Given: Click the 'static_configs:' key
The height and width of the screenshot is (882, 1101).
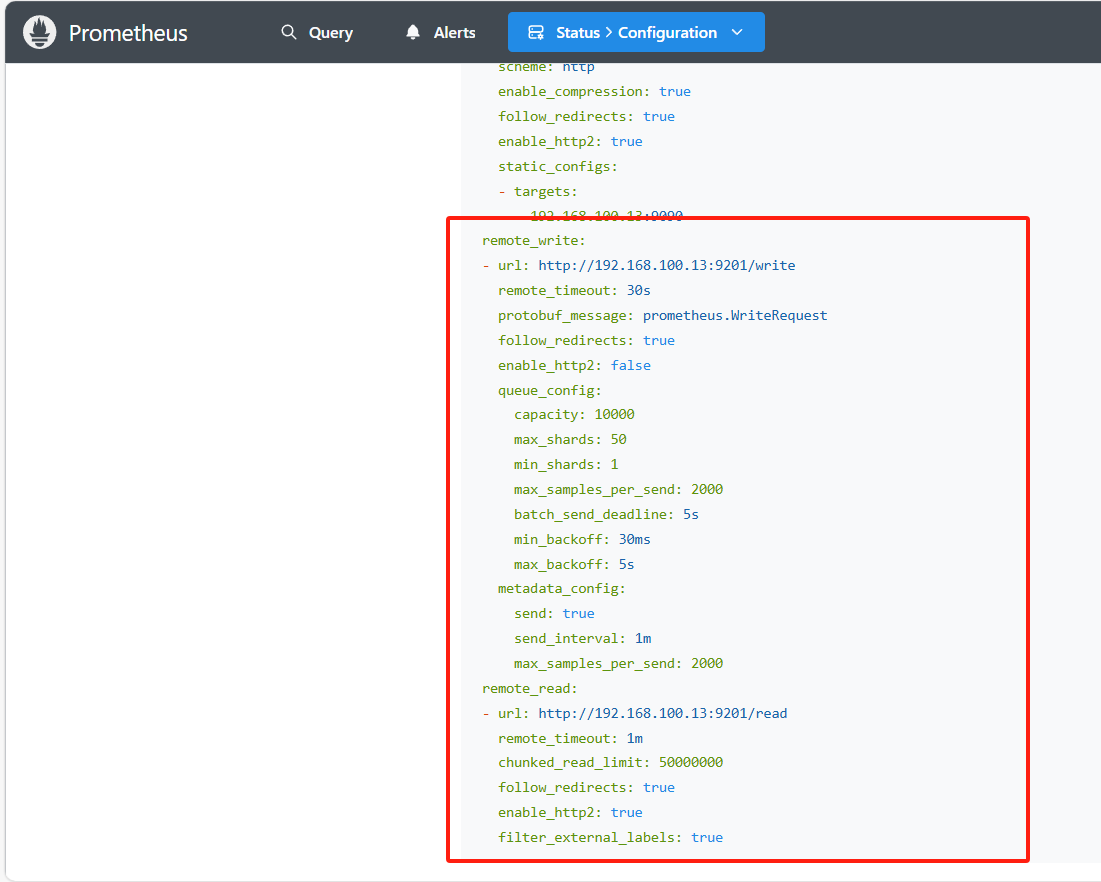Looking at the screenshot, I should point(558,167).
